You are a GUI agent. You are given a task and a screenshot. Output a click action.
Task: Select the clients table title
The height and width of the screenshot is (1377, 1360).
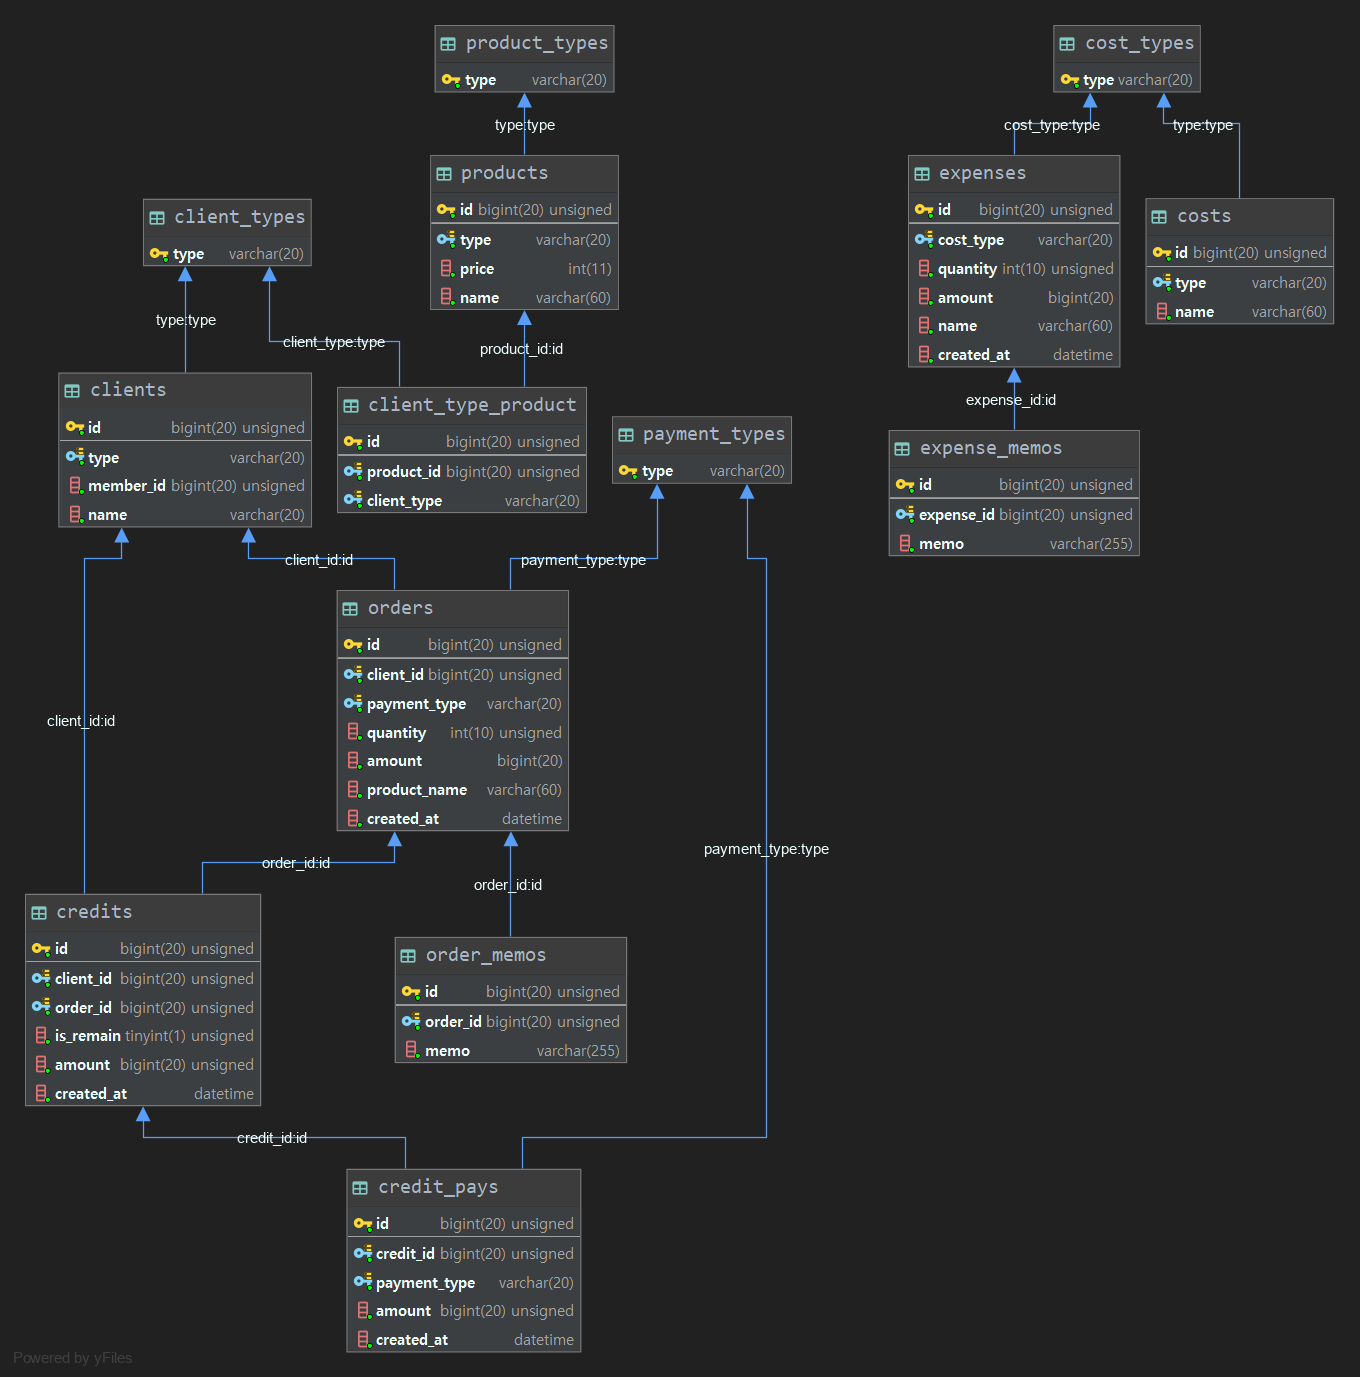pyautogui.click(x=129, y=390)
